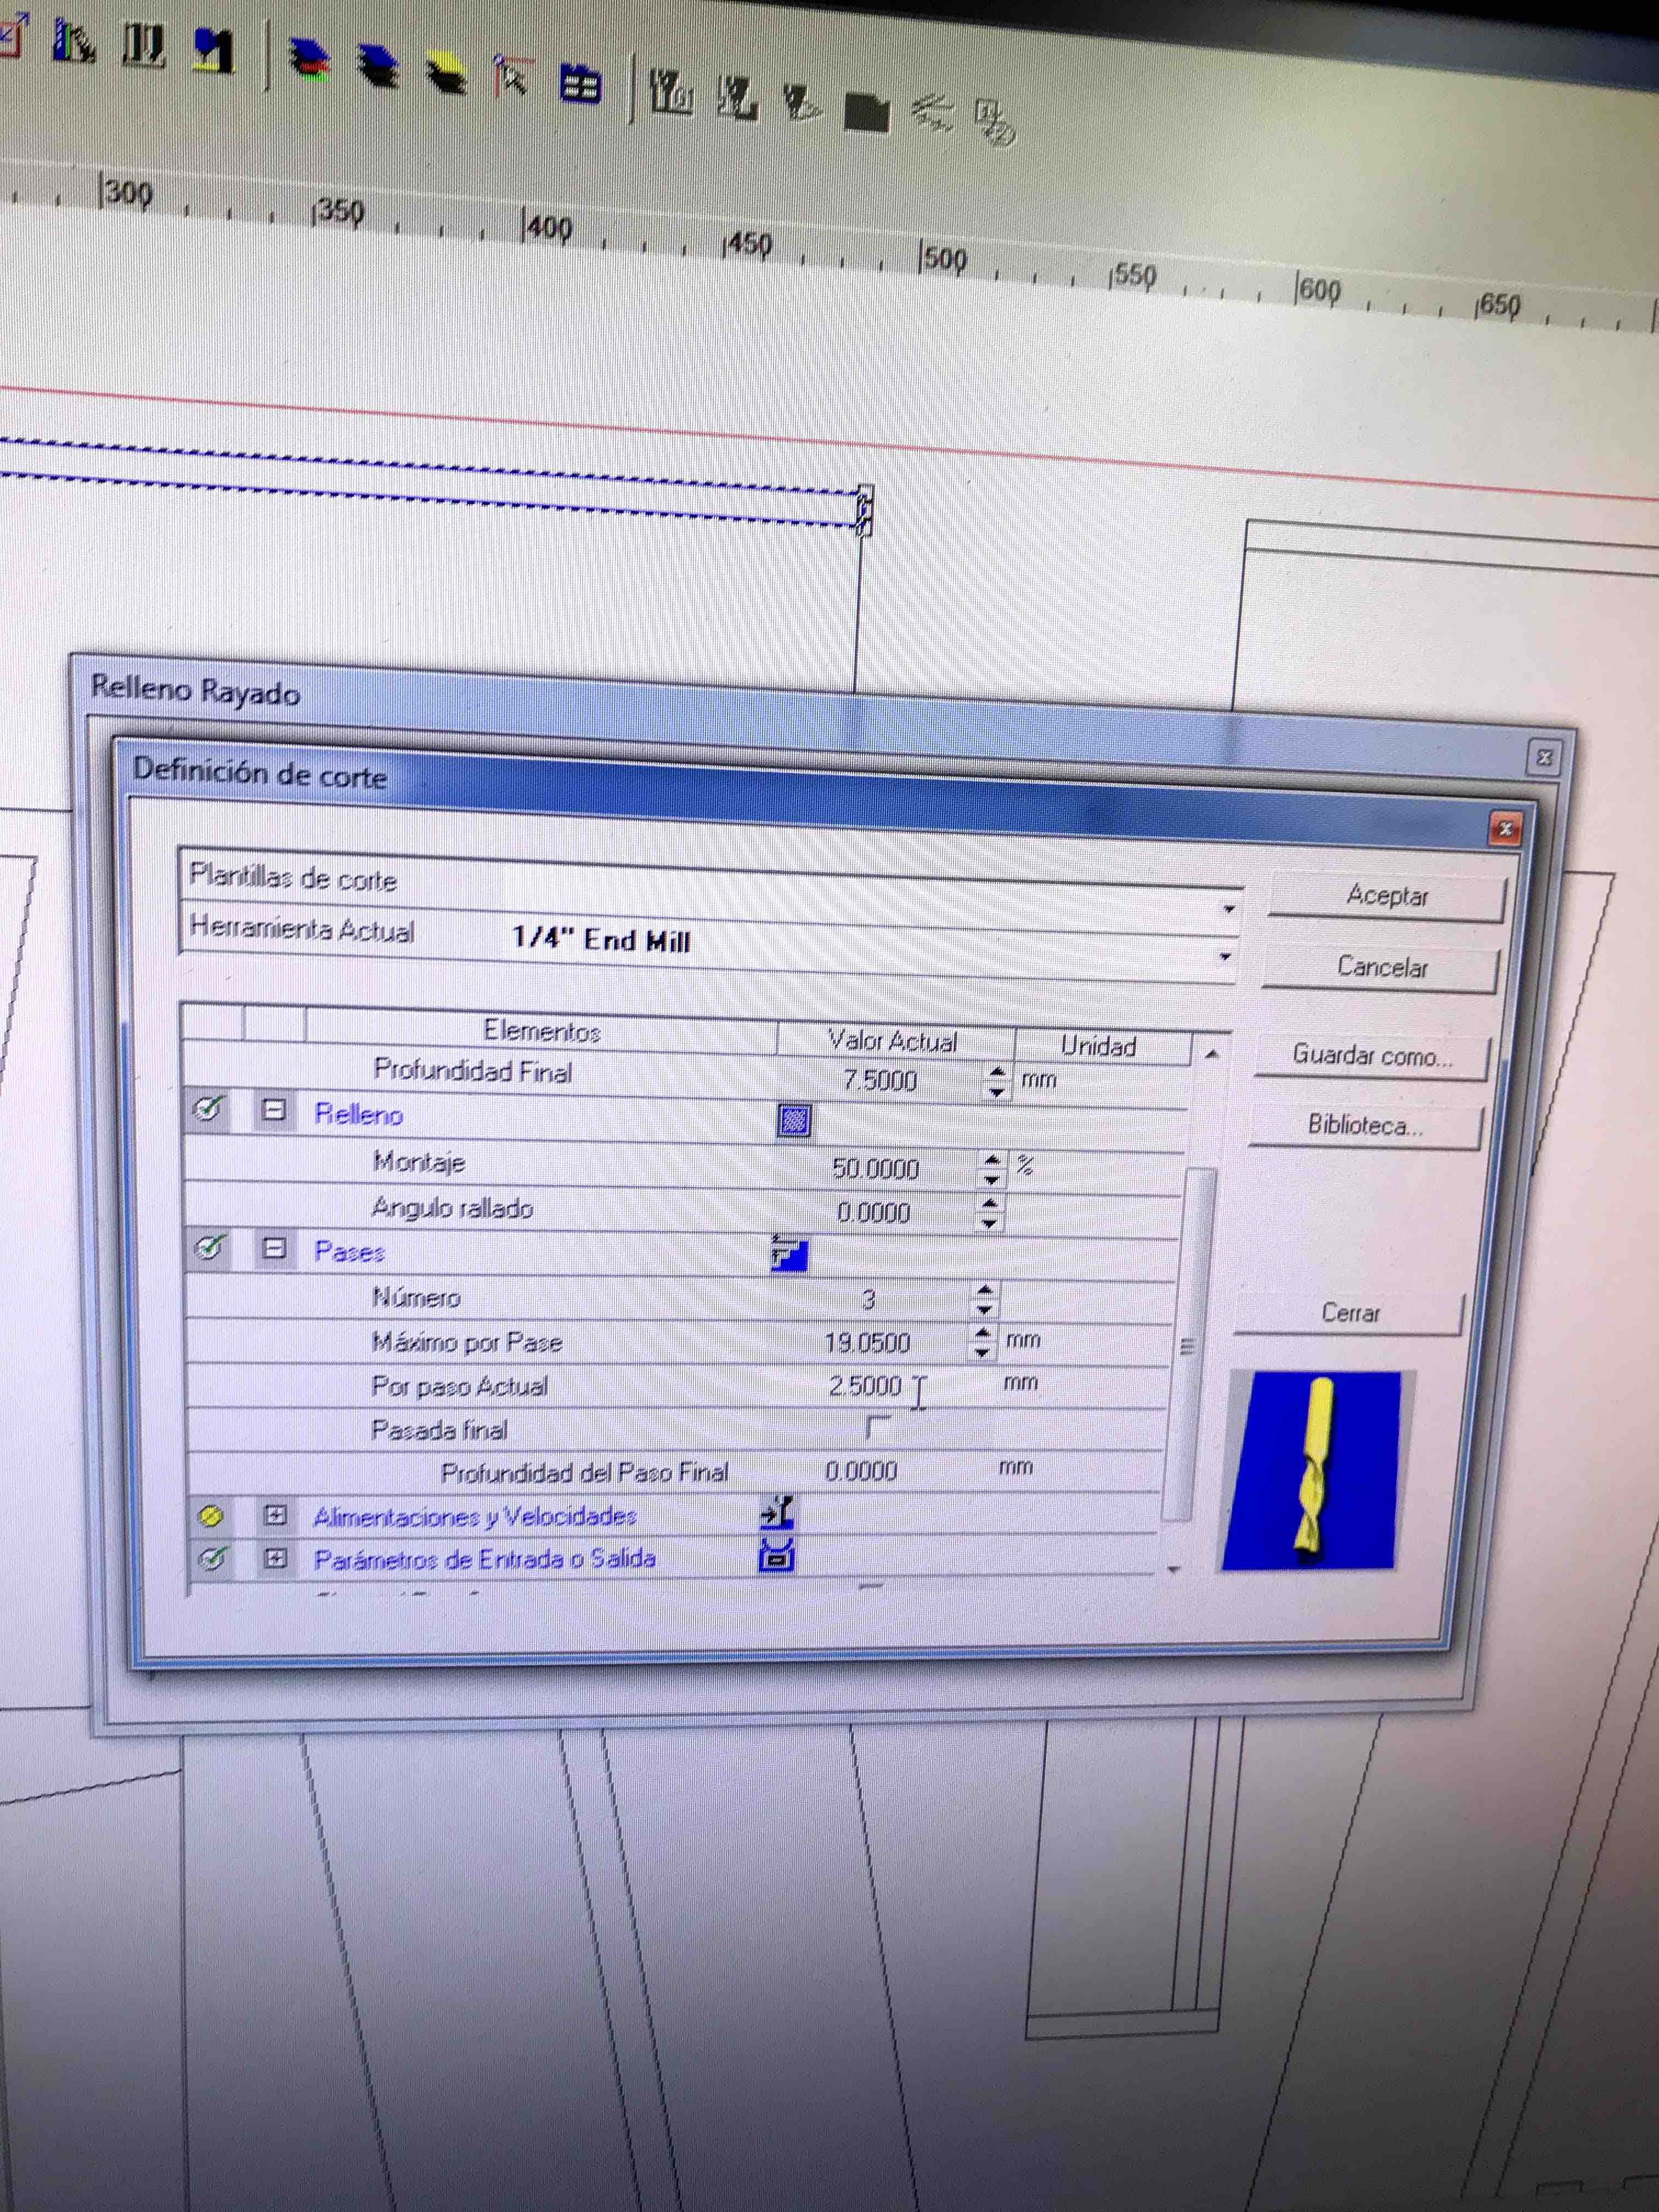Click the arrow pointer selection toolbar icon

pyautogui.click(x=513, y=76)
